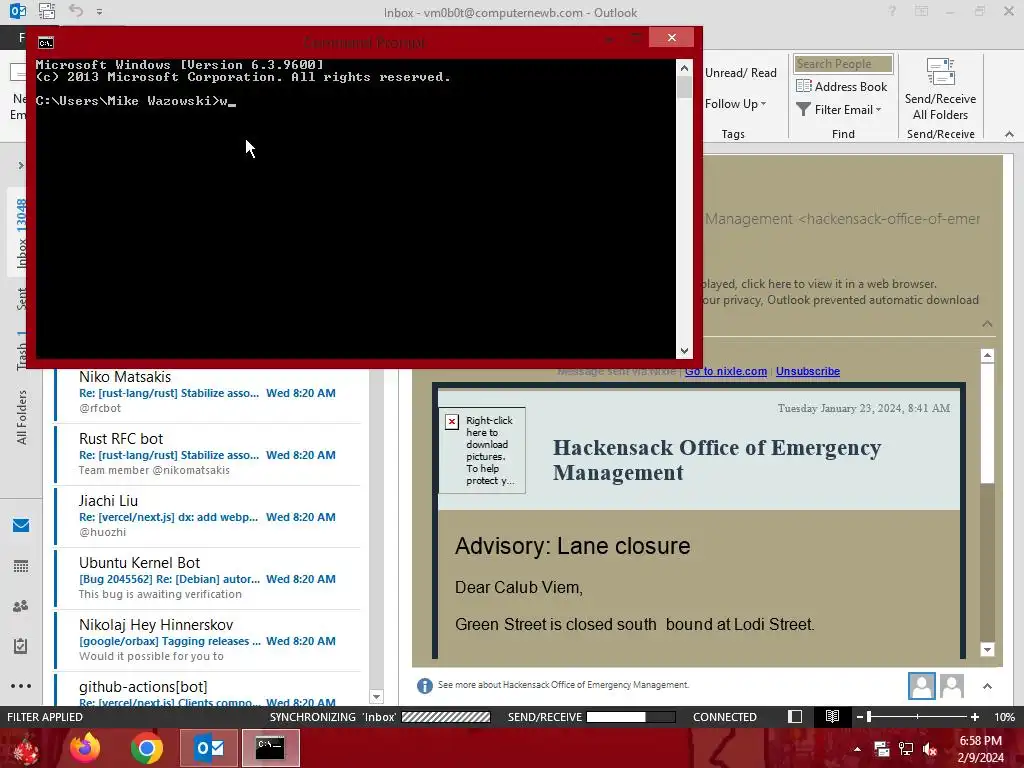Screen dimensions: 1024x768
Task: Click See more about Hackensack Office text
Action: point(563,684)
